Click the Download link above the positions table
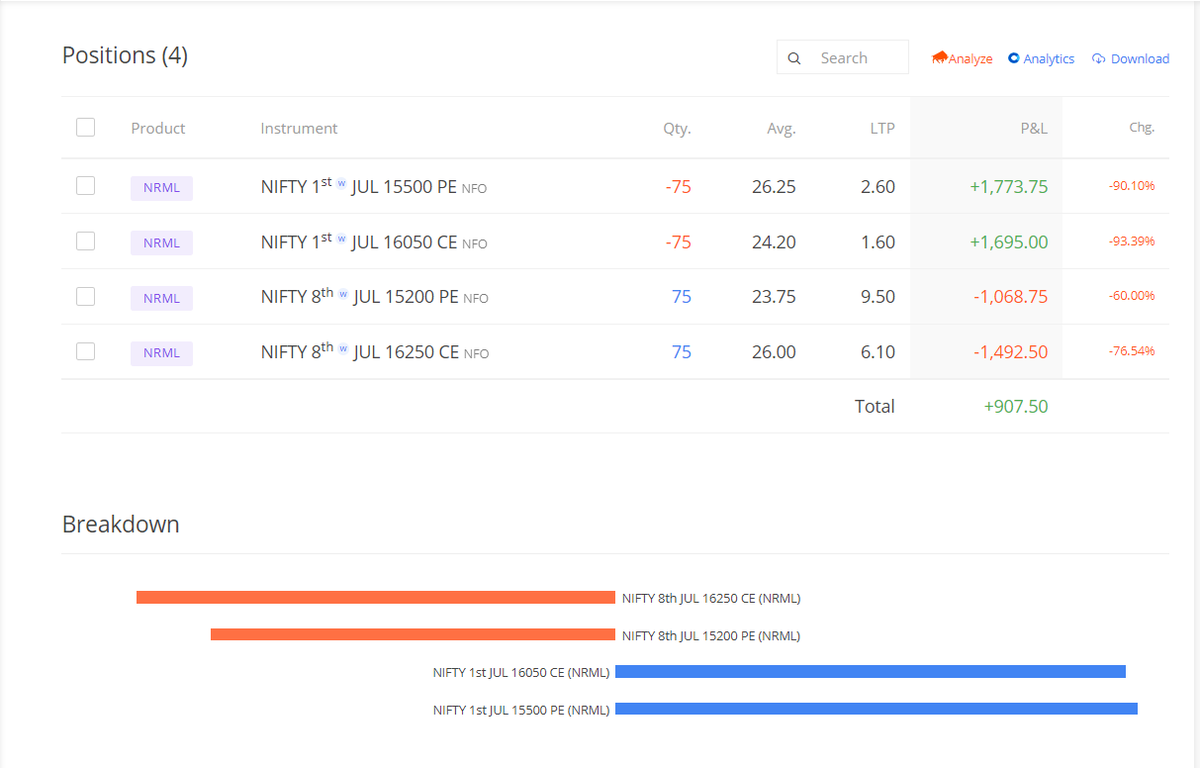Viewport: 1200px width, 768px height. pos(1138,58)
